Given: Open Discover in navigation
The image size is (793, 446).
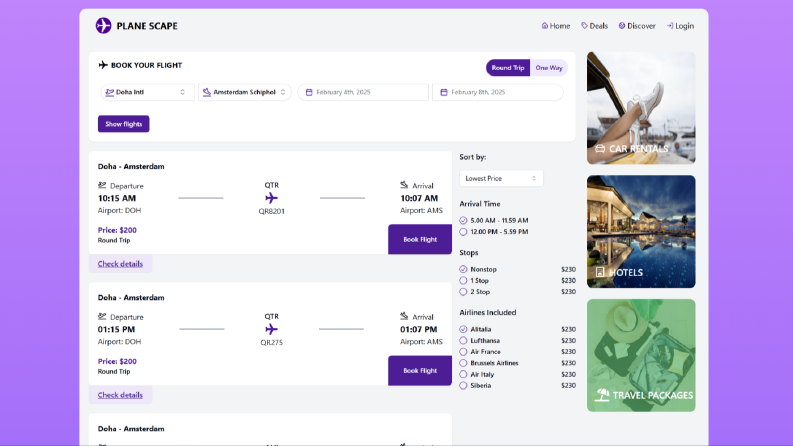Looking at the screenshot, I should (637, 26).
